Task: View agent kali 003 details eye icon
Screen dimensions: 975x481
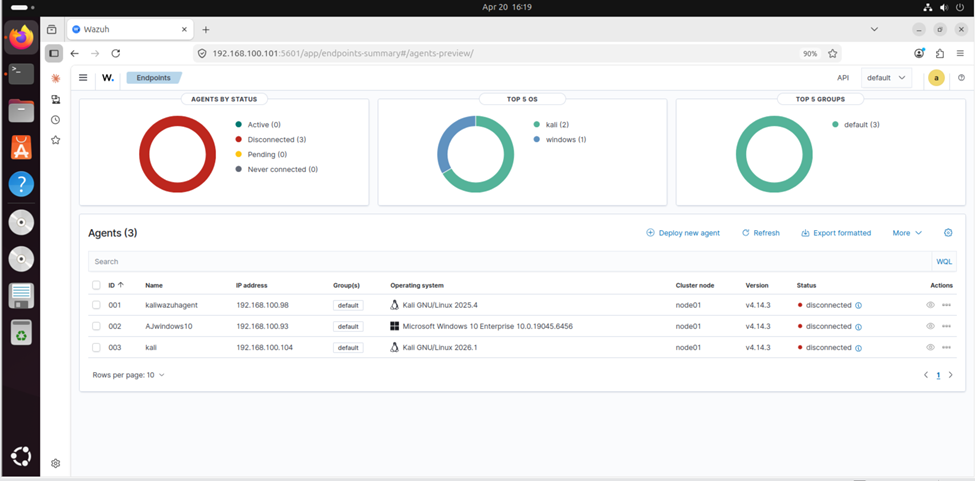Action: pyautogui.click(x=930, y=347)
